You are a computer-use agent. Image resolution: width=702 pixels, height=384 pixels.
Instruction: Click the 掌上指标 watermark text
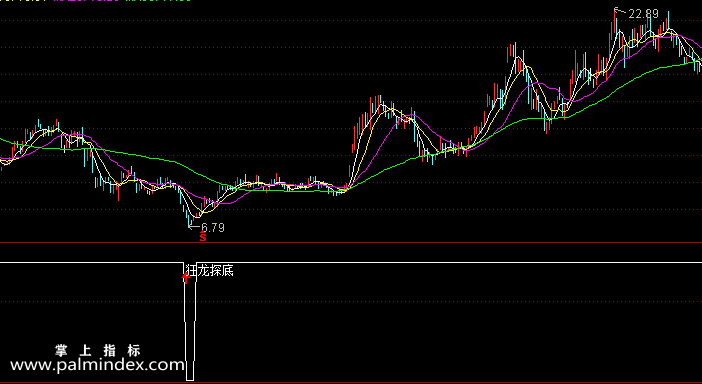tap(98, 350)
